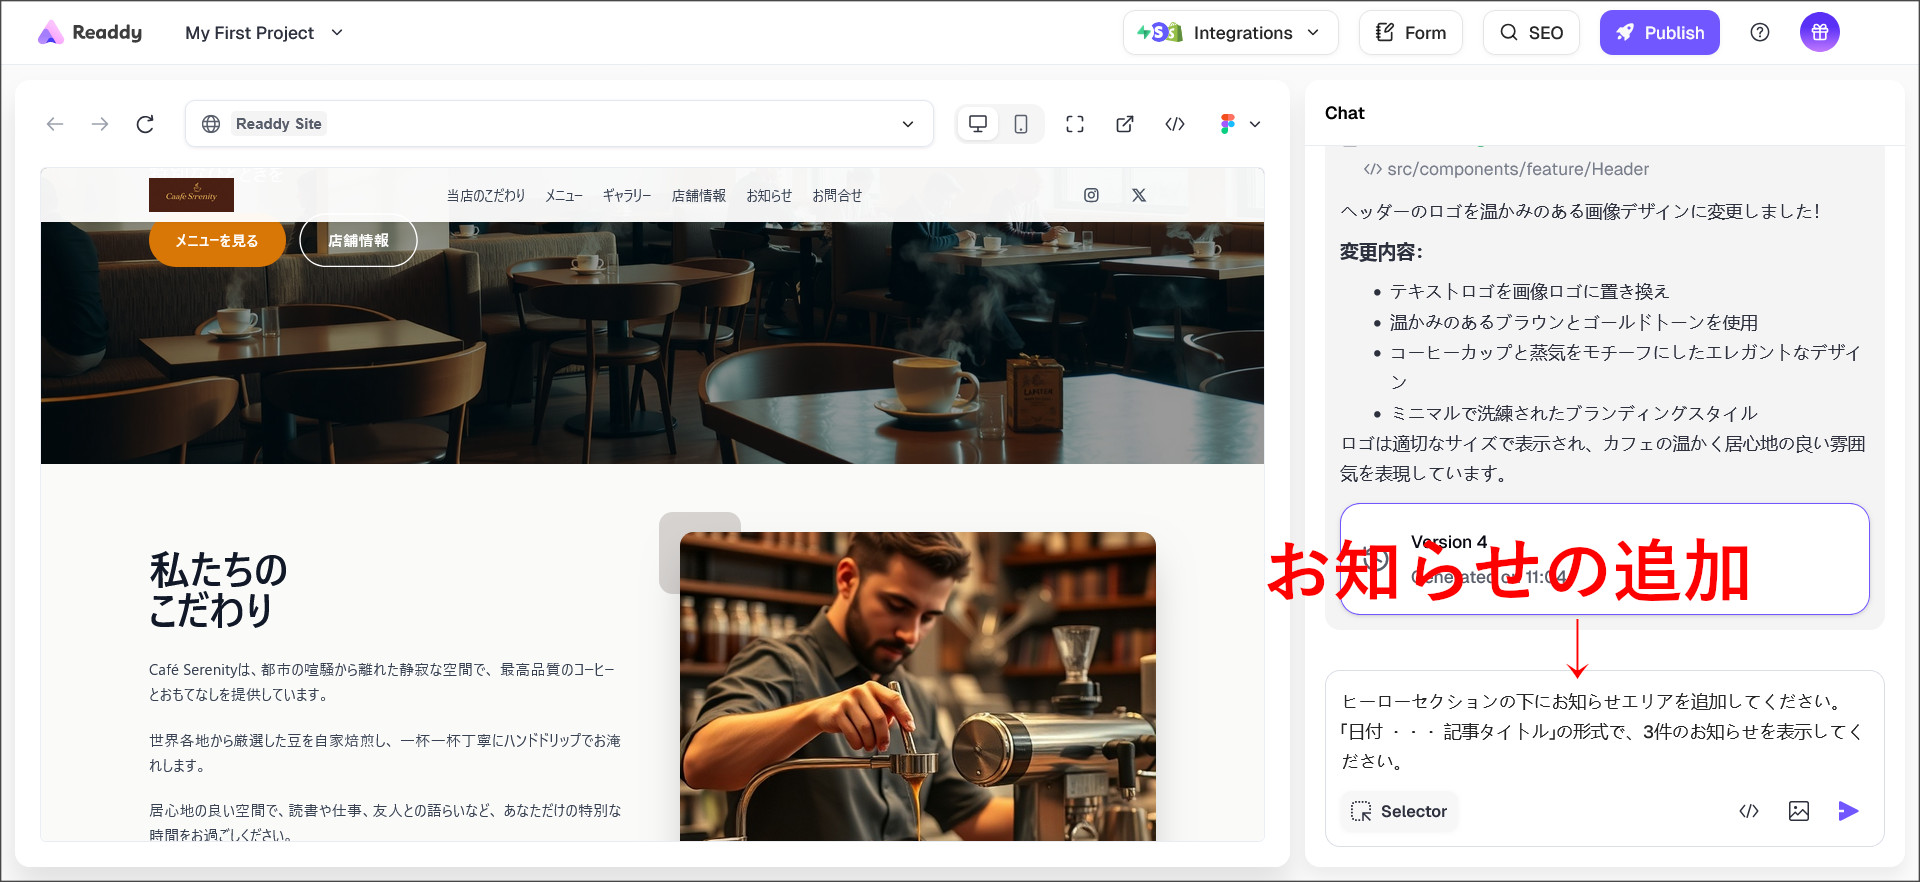Click the gift icon avatar

[1819, 33]
